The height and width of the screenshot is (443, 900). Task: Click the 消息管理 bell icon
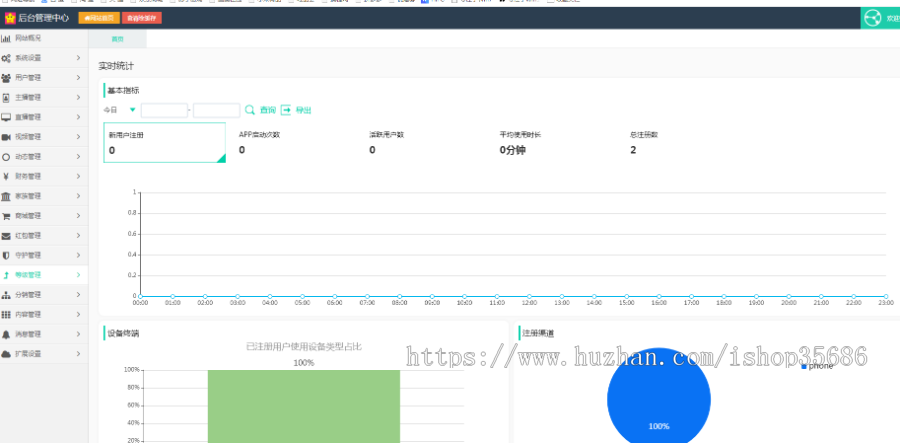(6, 334)
